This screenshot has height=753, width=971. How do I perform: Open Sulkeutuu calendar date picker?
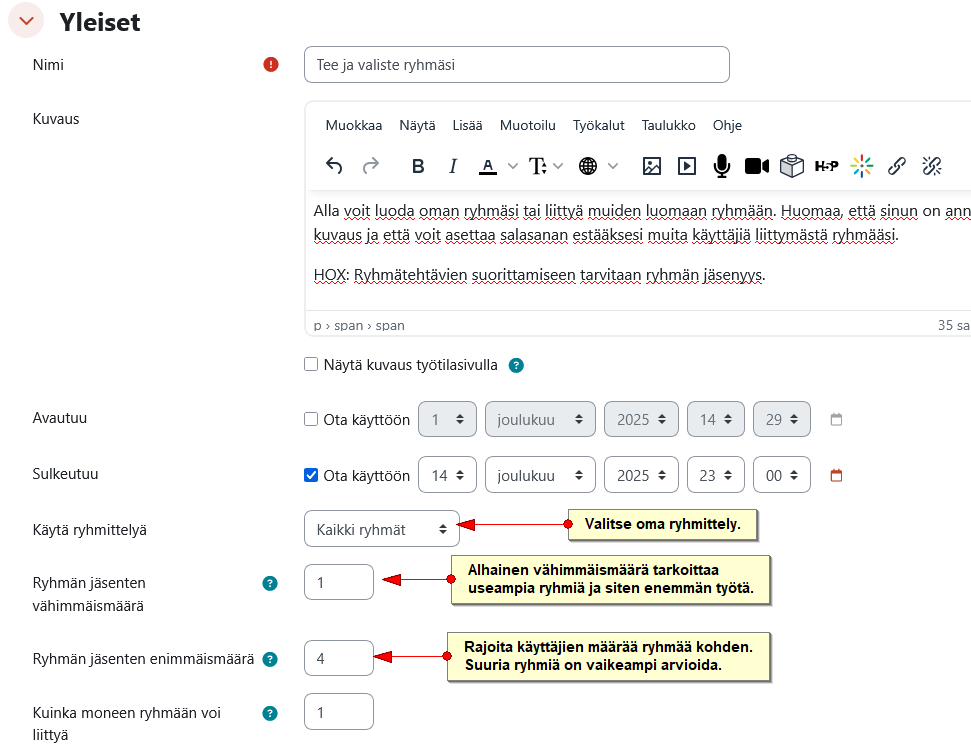point(836,476)
